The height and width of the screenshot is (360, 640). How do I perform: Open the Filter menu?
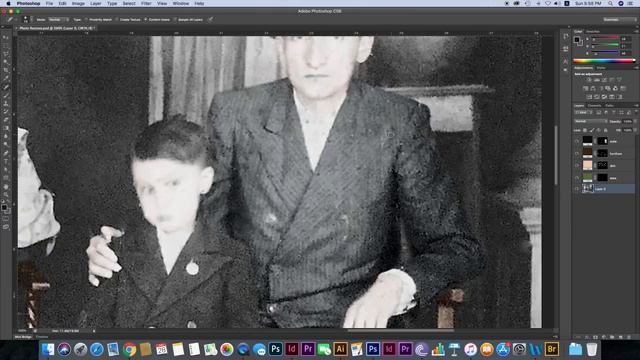point(146,3)
